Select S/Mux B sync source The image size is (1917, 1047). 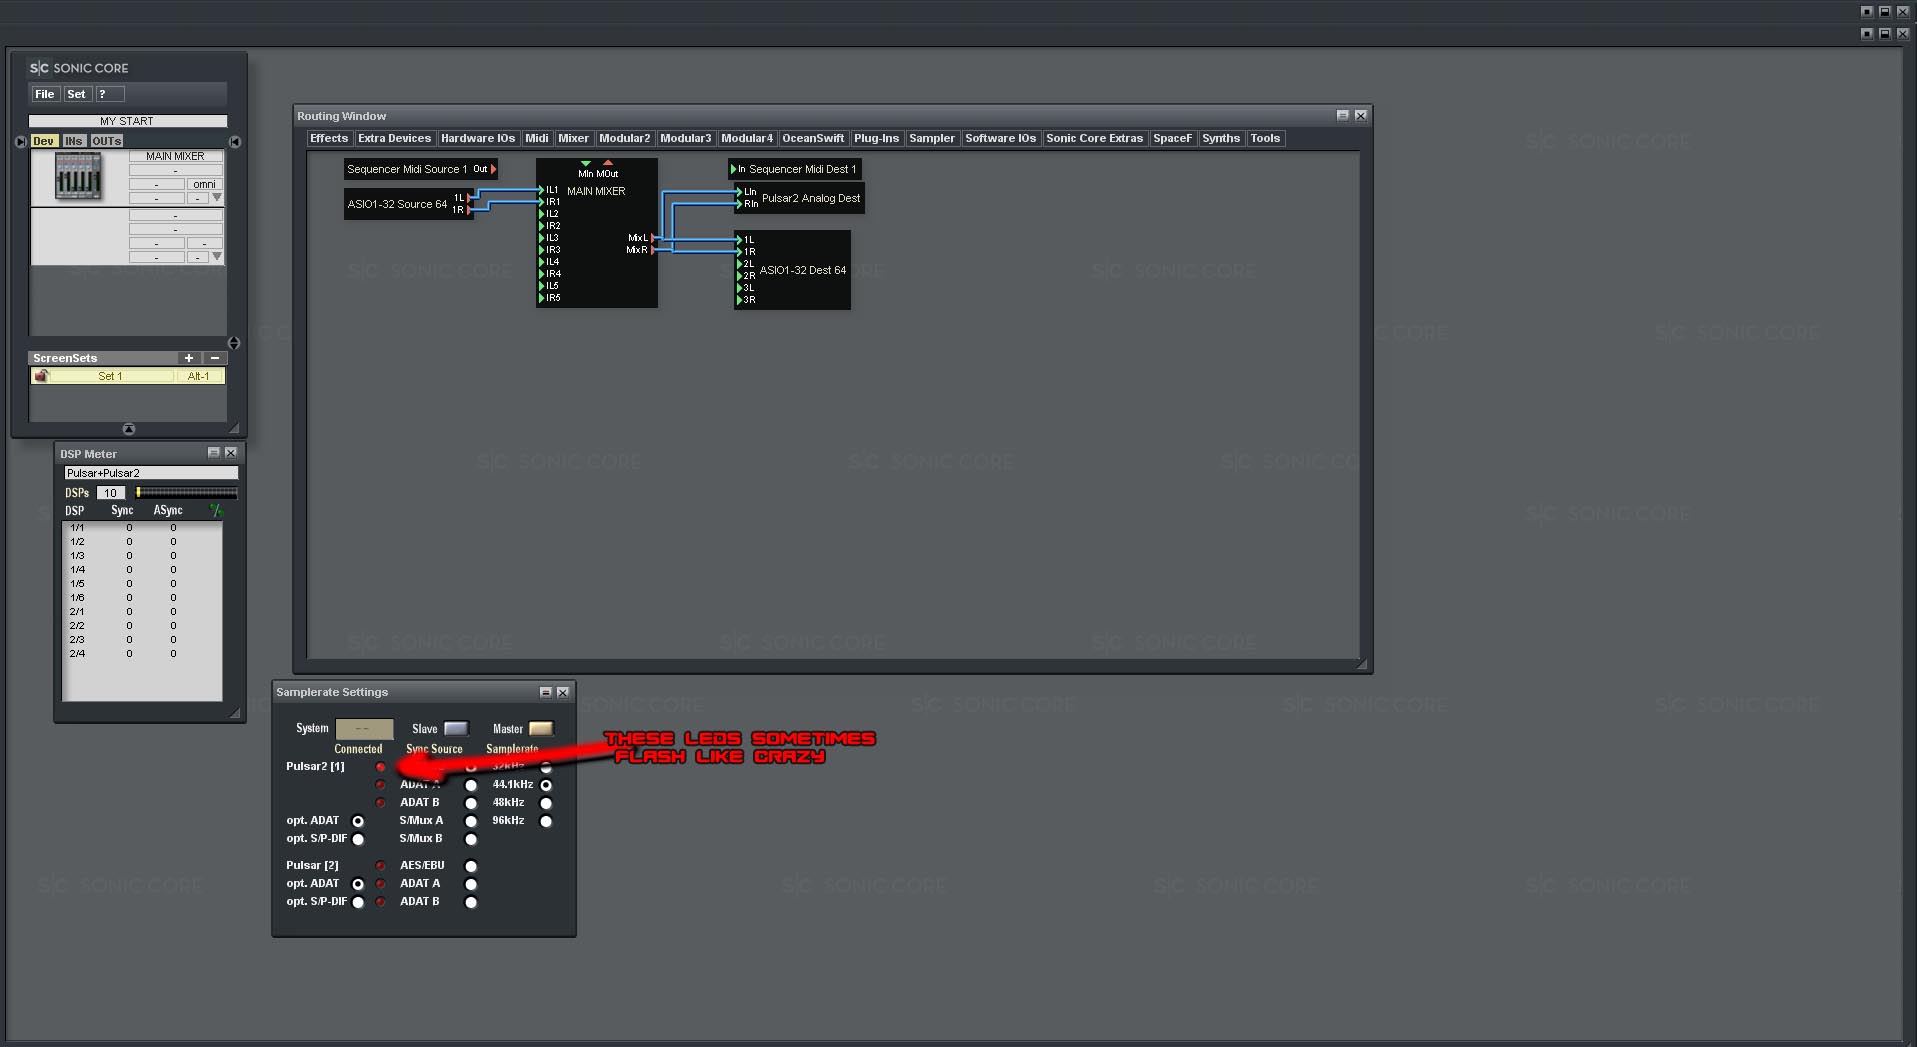tap(471, 839)
